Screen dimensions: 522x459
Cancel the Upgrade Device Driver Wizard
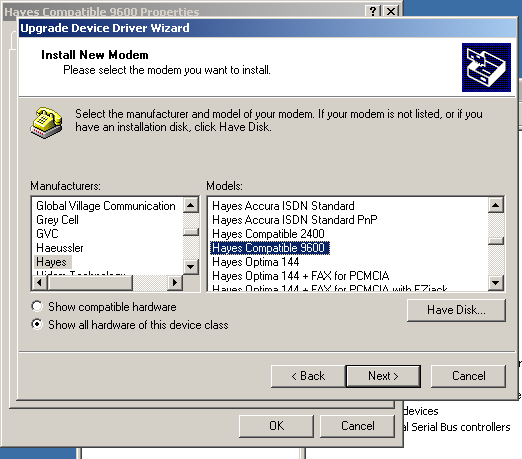pos(468,376)
